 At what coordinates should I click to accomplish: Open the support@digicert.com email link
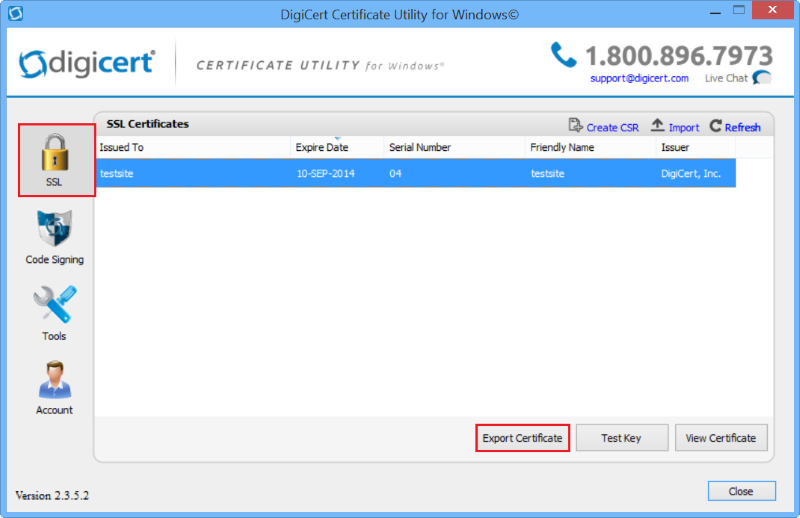(639, 78)
